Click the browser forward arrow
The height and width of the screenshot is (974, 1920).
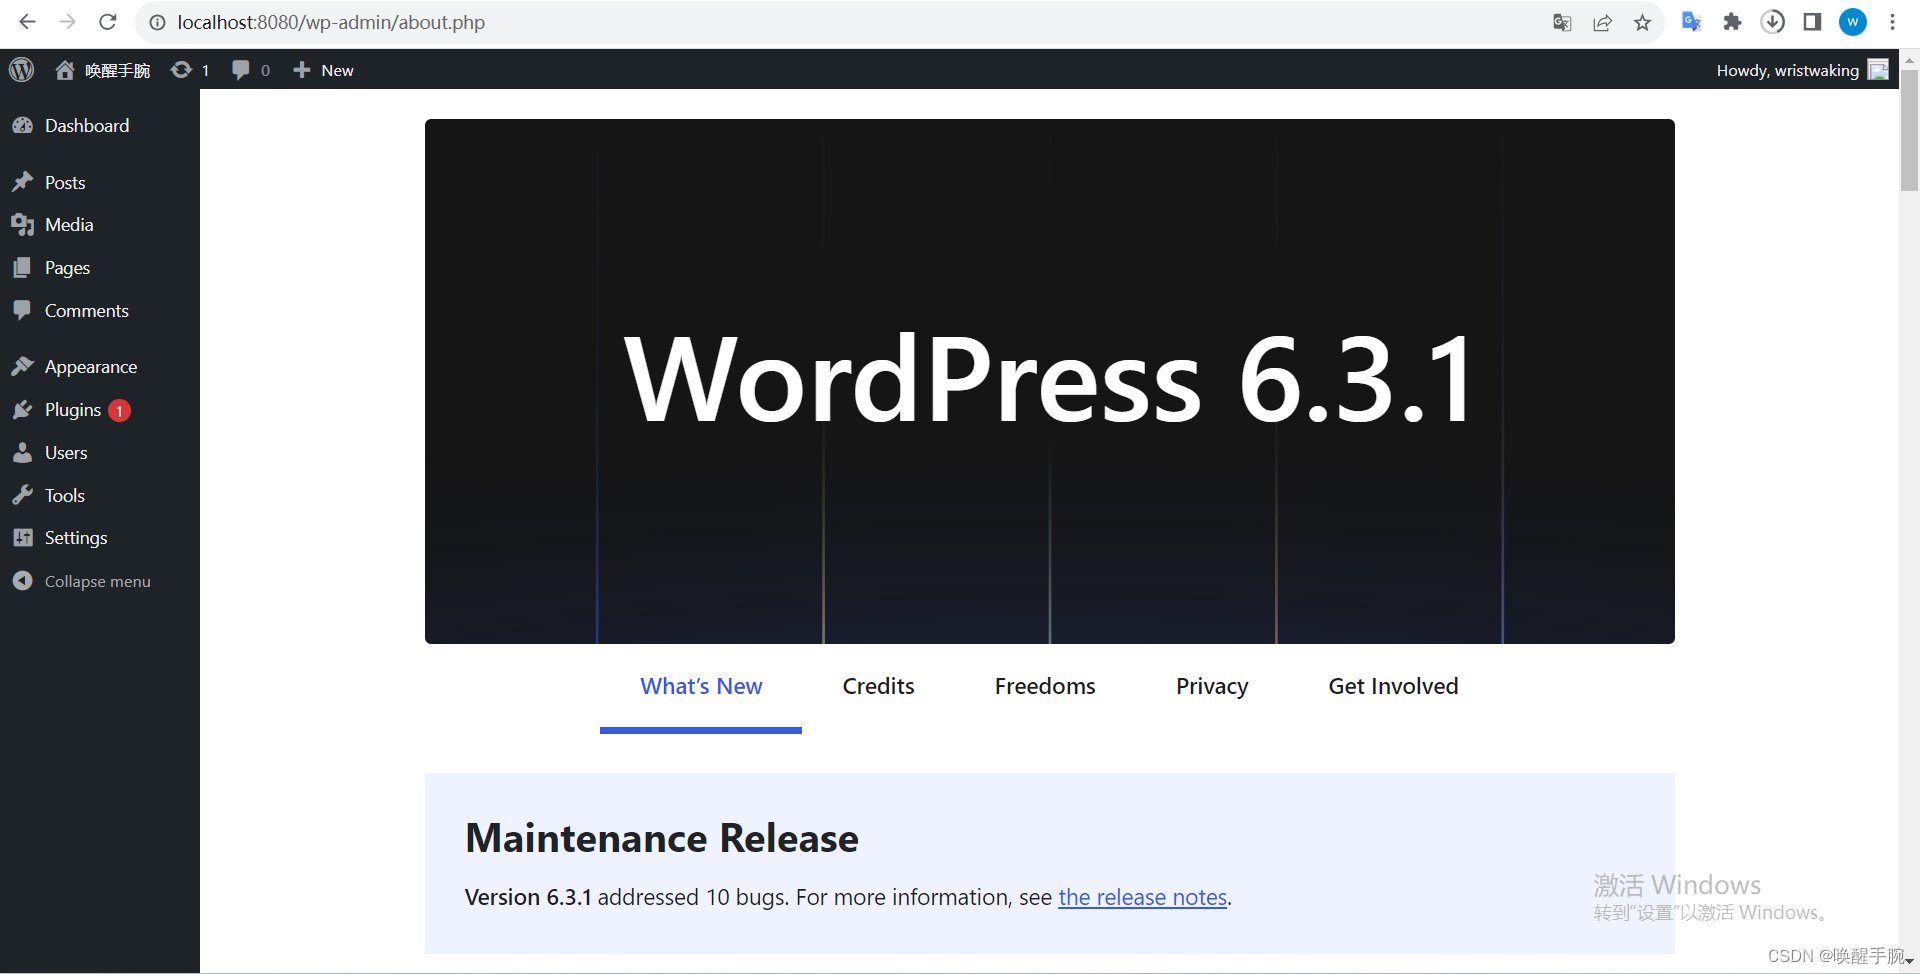[x=67, y=22]
